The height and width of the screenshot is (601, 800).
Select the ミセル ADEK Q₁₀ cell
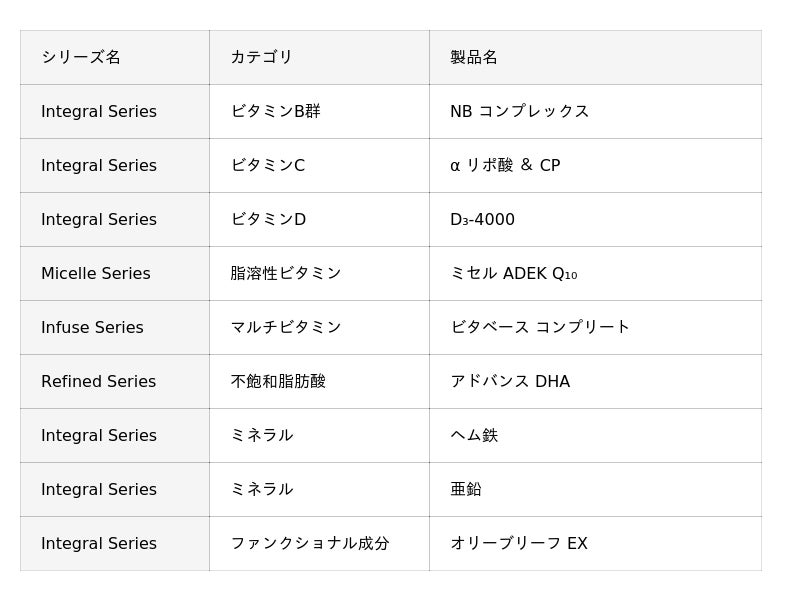coord(595,273)
